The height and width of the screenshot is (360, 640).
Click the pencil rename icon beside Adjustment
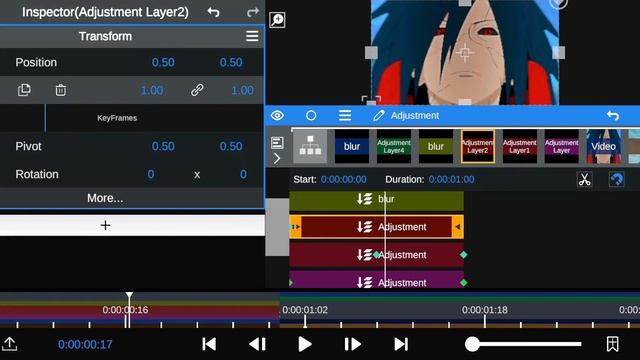pos(379,116)
